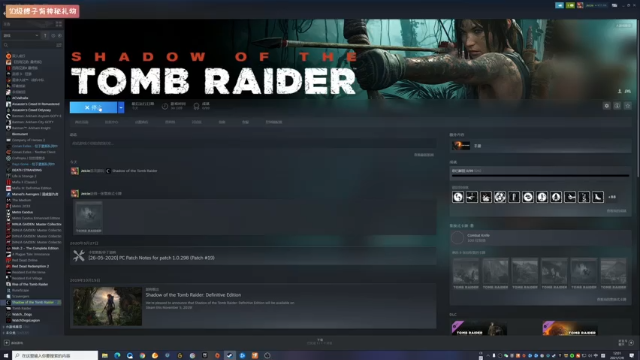Open sixth achievement badge icon
The image size is (640, 360).
coord(528,197)
